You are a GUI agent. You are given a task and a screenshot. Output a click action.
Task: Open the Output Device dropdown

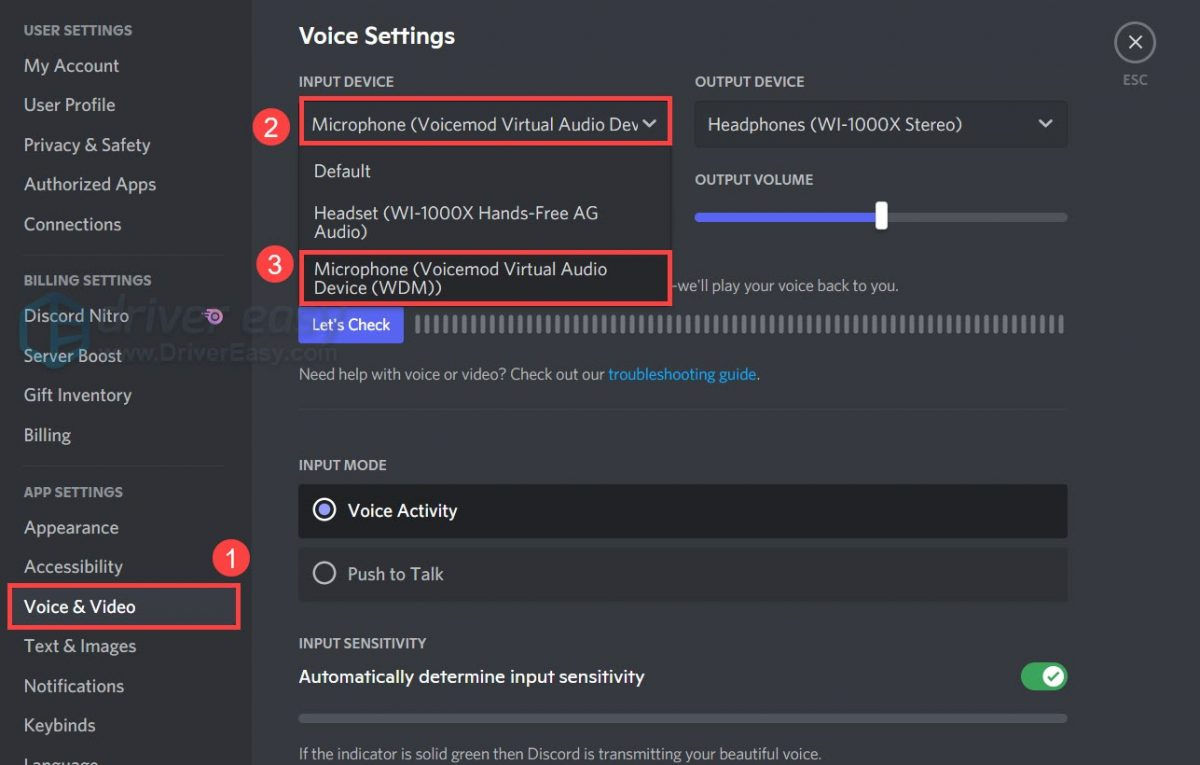880,124
